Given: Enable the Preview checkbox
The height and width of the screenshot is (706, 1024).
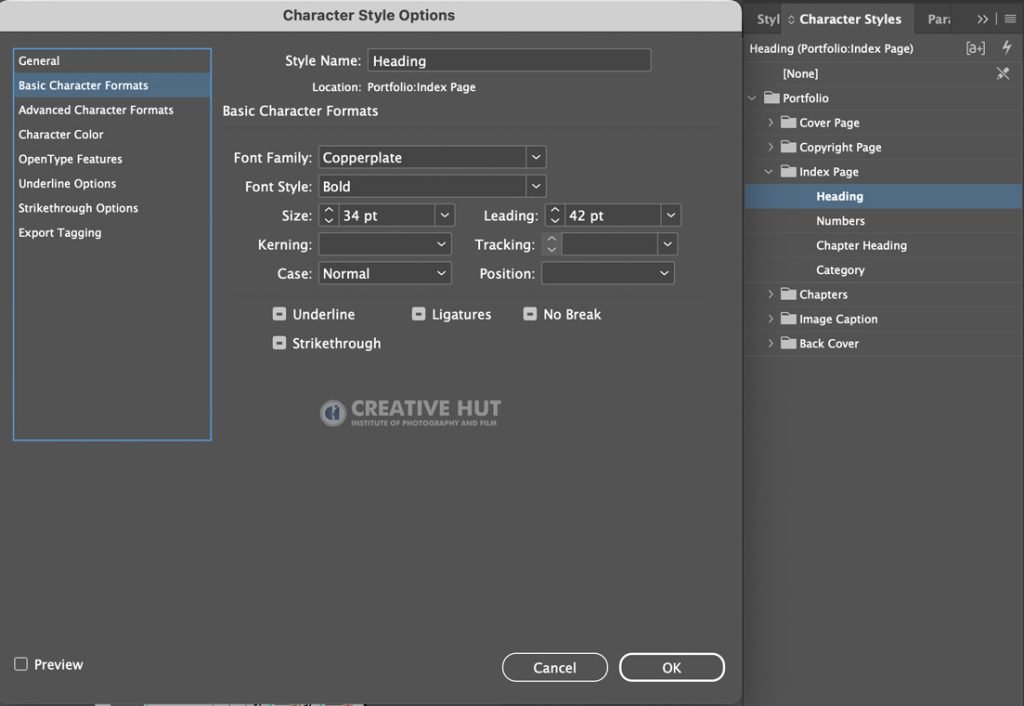Looking at the screenshot, I should tap(21, 664).
